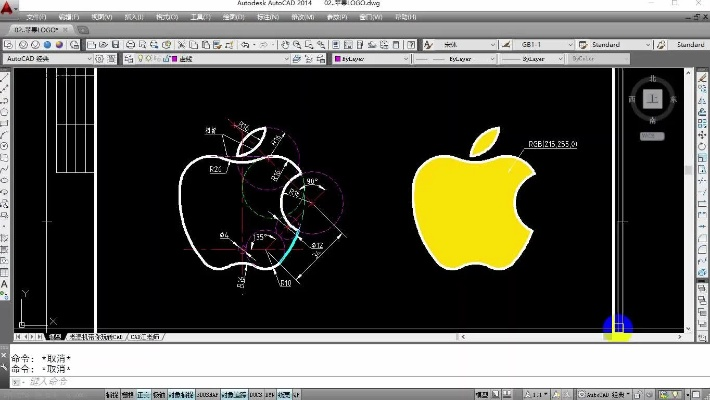Click the ViewCube 上 top face

point(652,99)
